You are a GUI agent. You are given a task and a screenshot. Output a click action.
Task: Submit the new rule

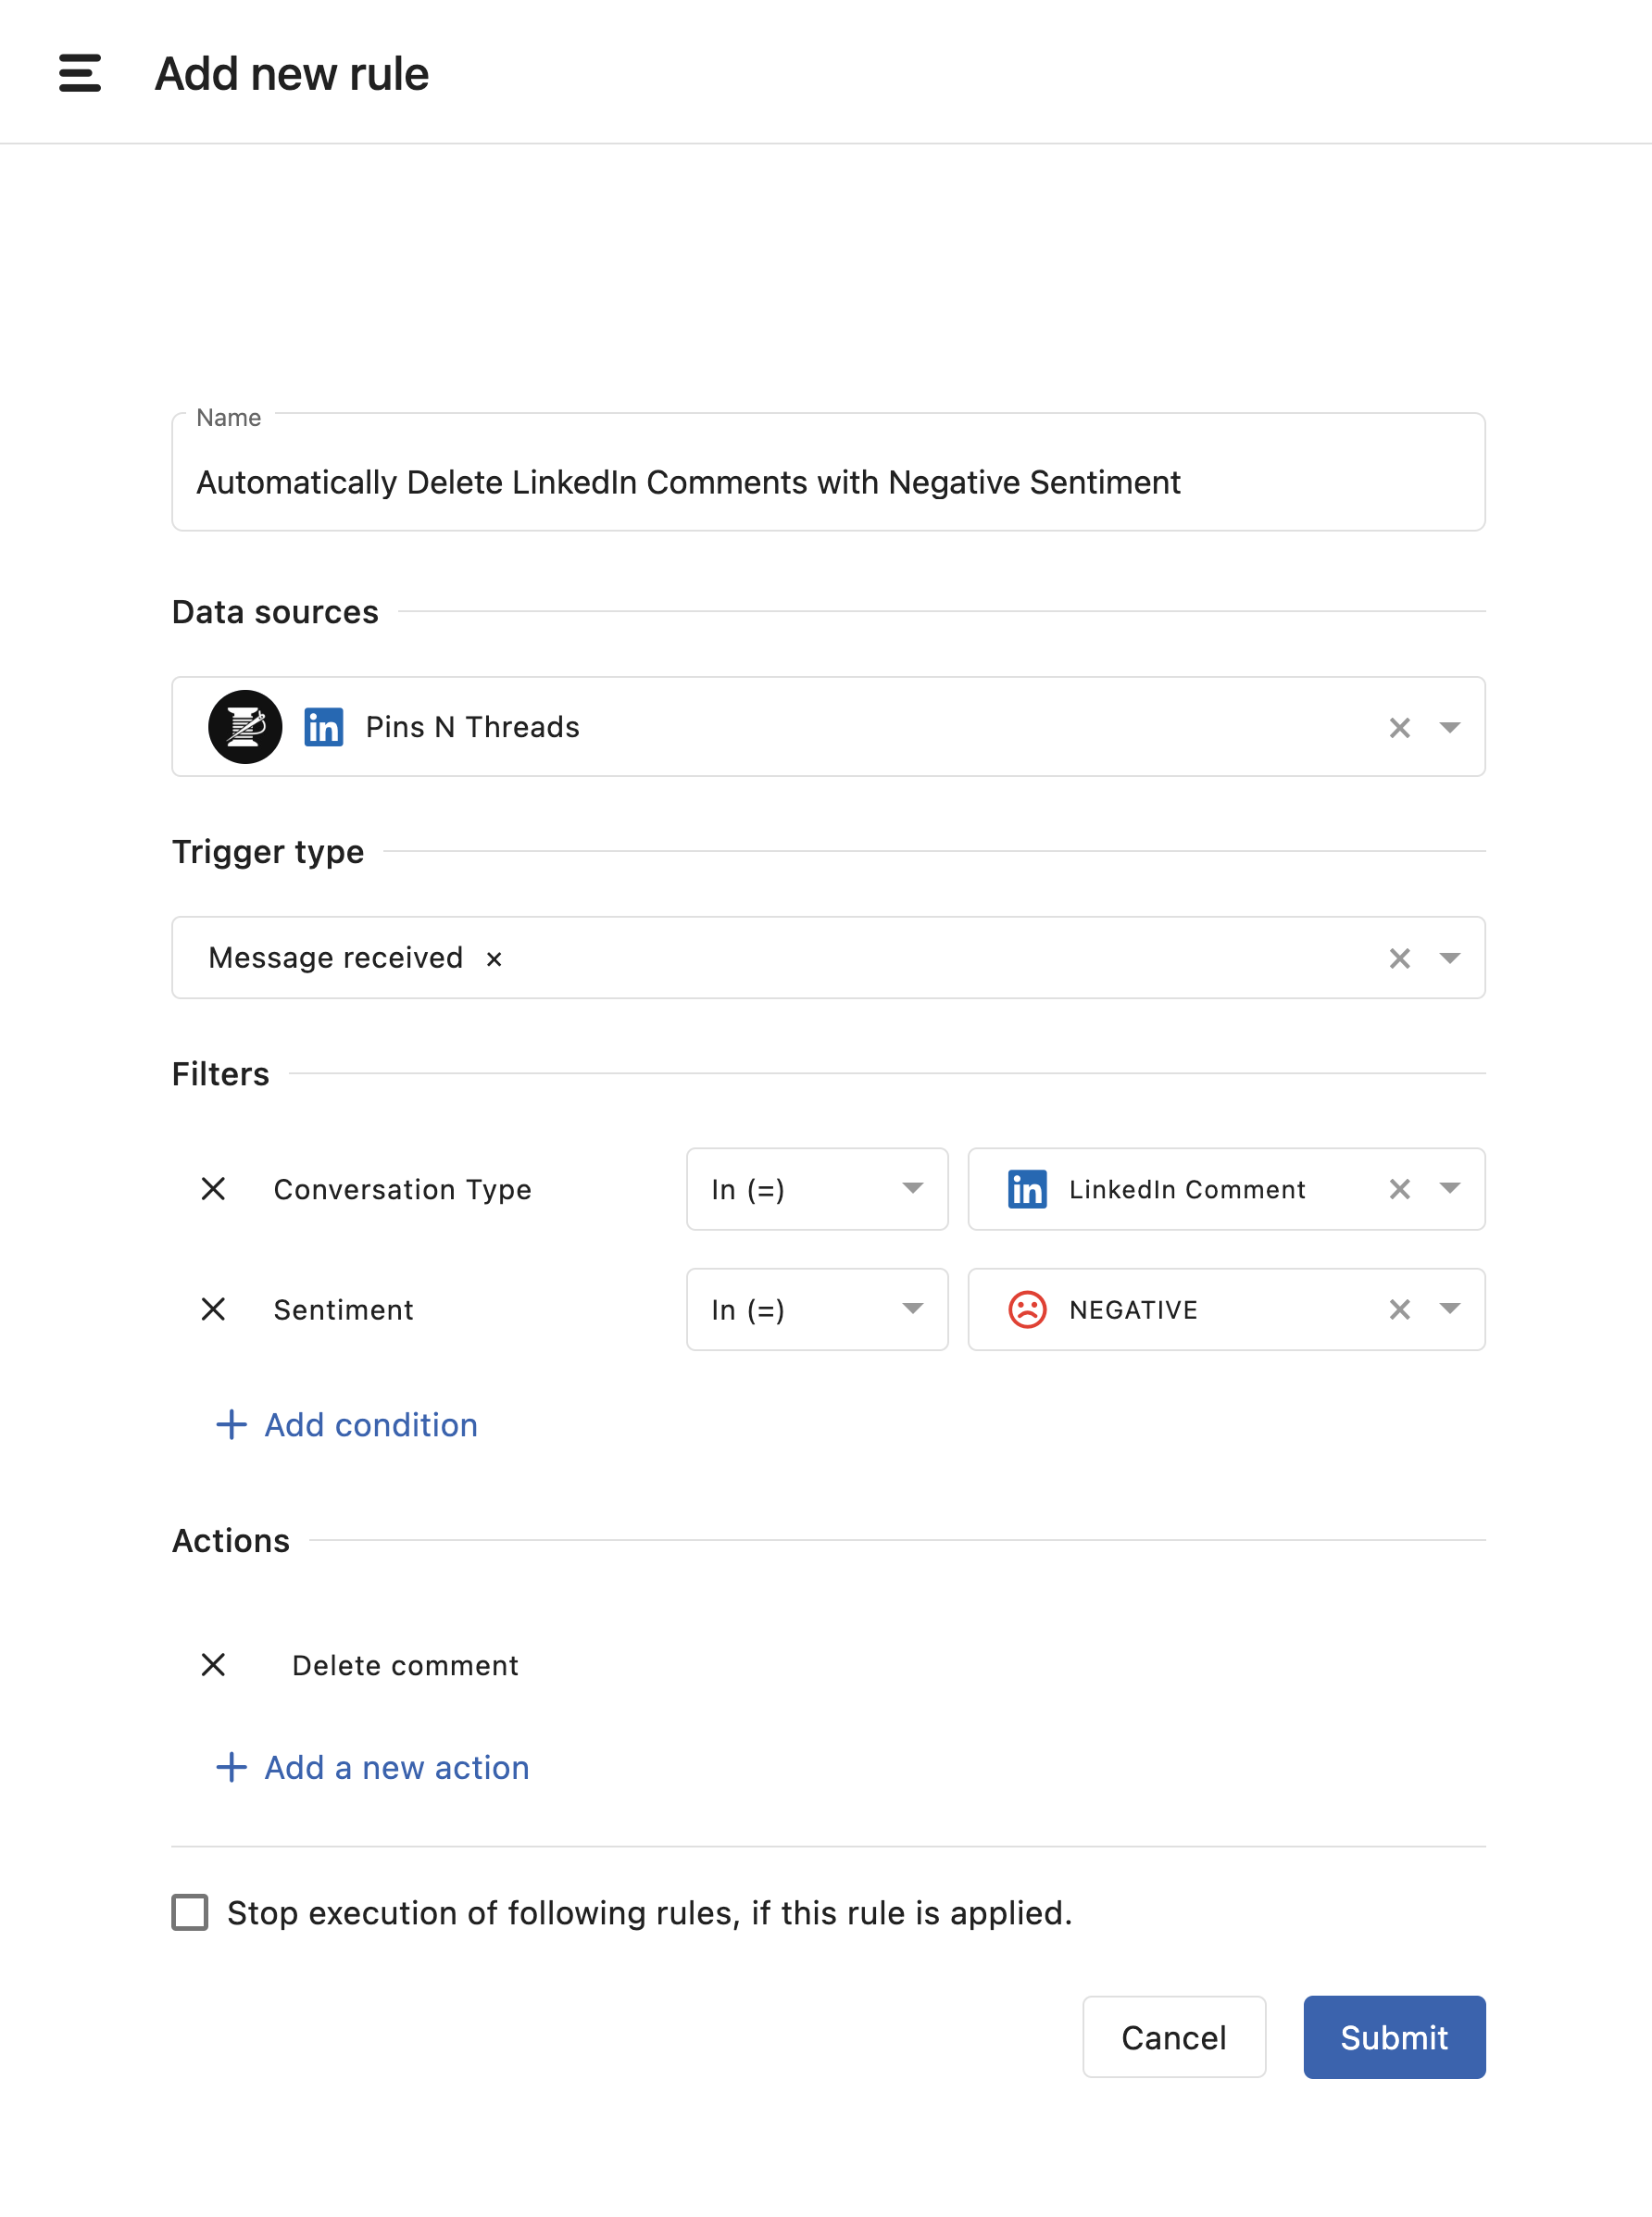[x=1393, y=2037]
